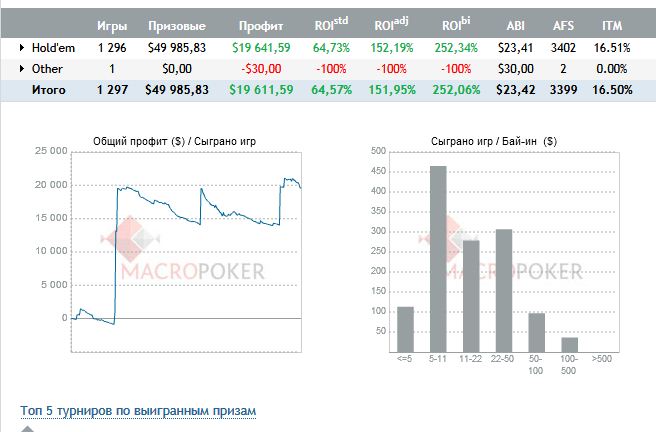Click the Игры column header
656x432 pixels.
point(112,25)
